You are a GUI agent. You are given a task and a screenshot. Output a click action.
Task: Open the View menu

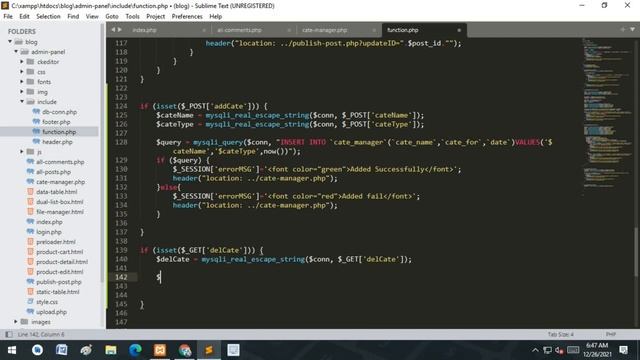click(x=92, y=16)
